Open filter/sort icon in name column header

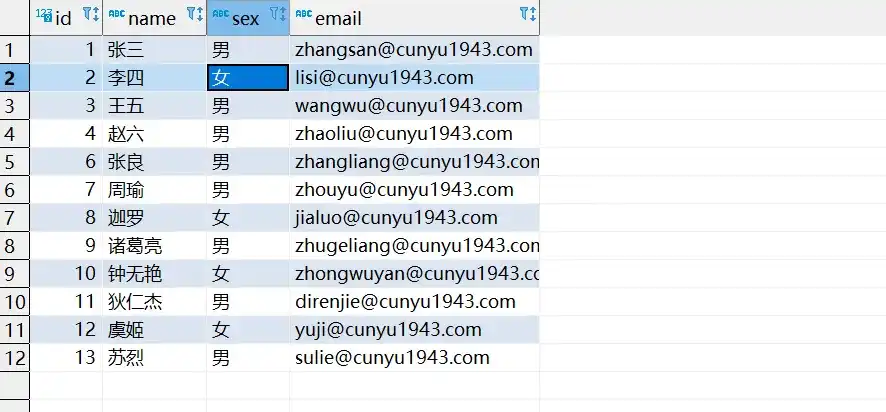tap(194, 14)
